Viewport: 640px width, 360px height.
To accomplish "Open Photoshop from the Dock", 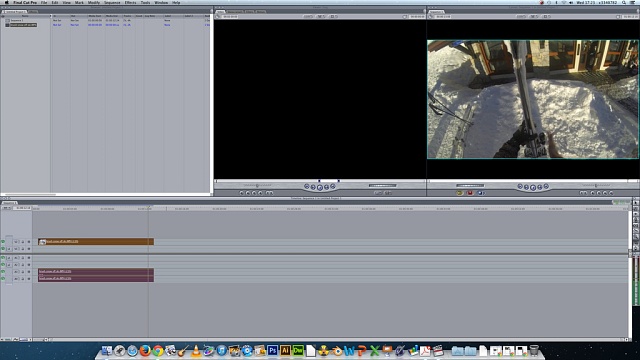I will [272, 350].
